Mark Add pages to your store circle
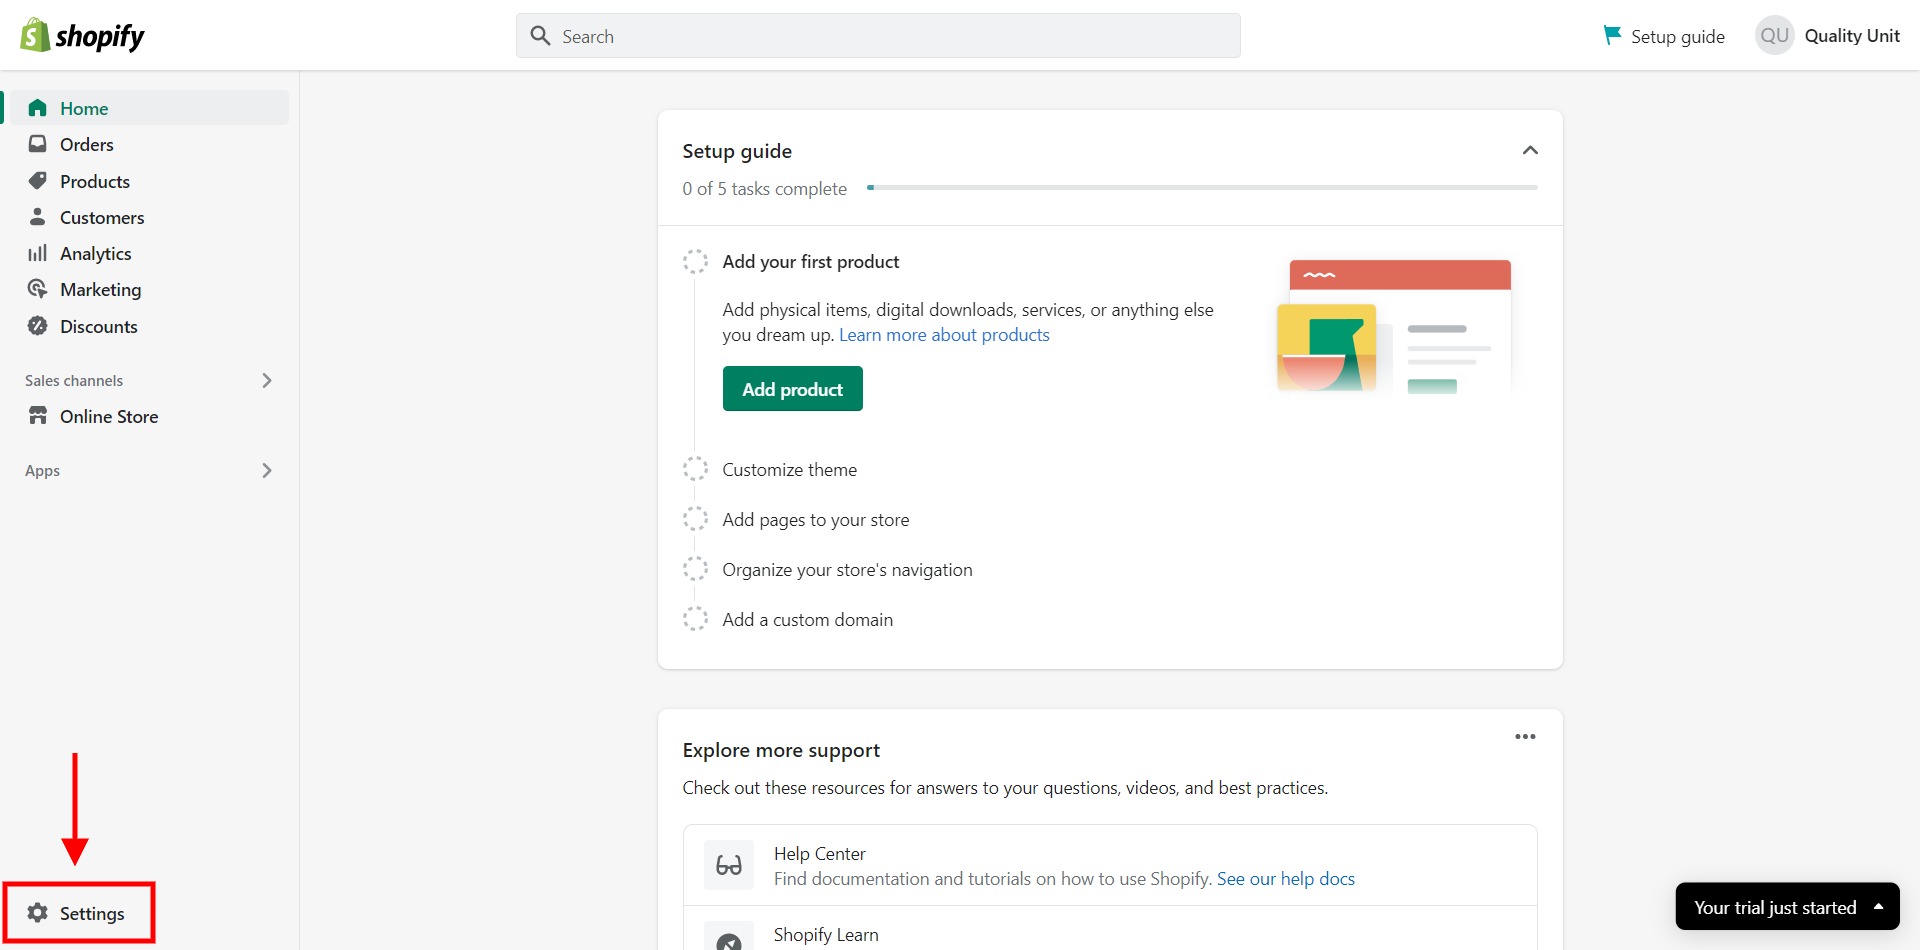Screen dimensions: 1920x950 tap(695, 519)
